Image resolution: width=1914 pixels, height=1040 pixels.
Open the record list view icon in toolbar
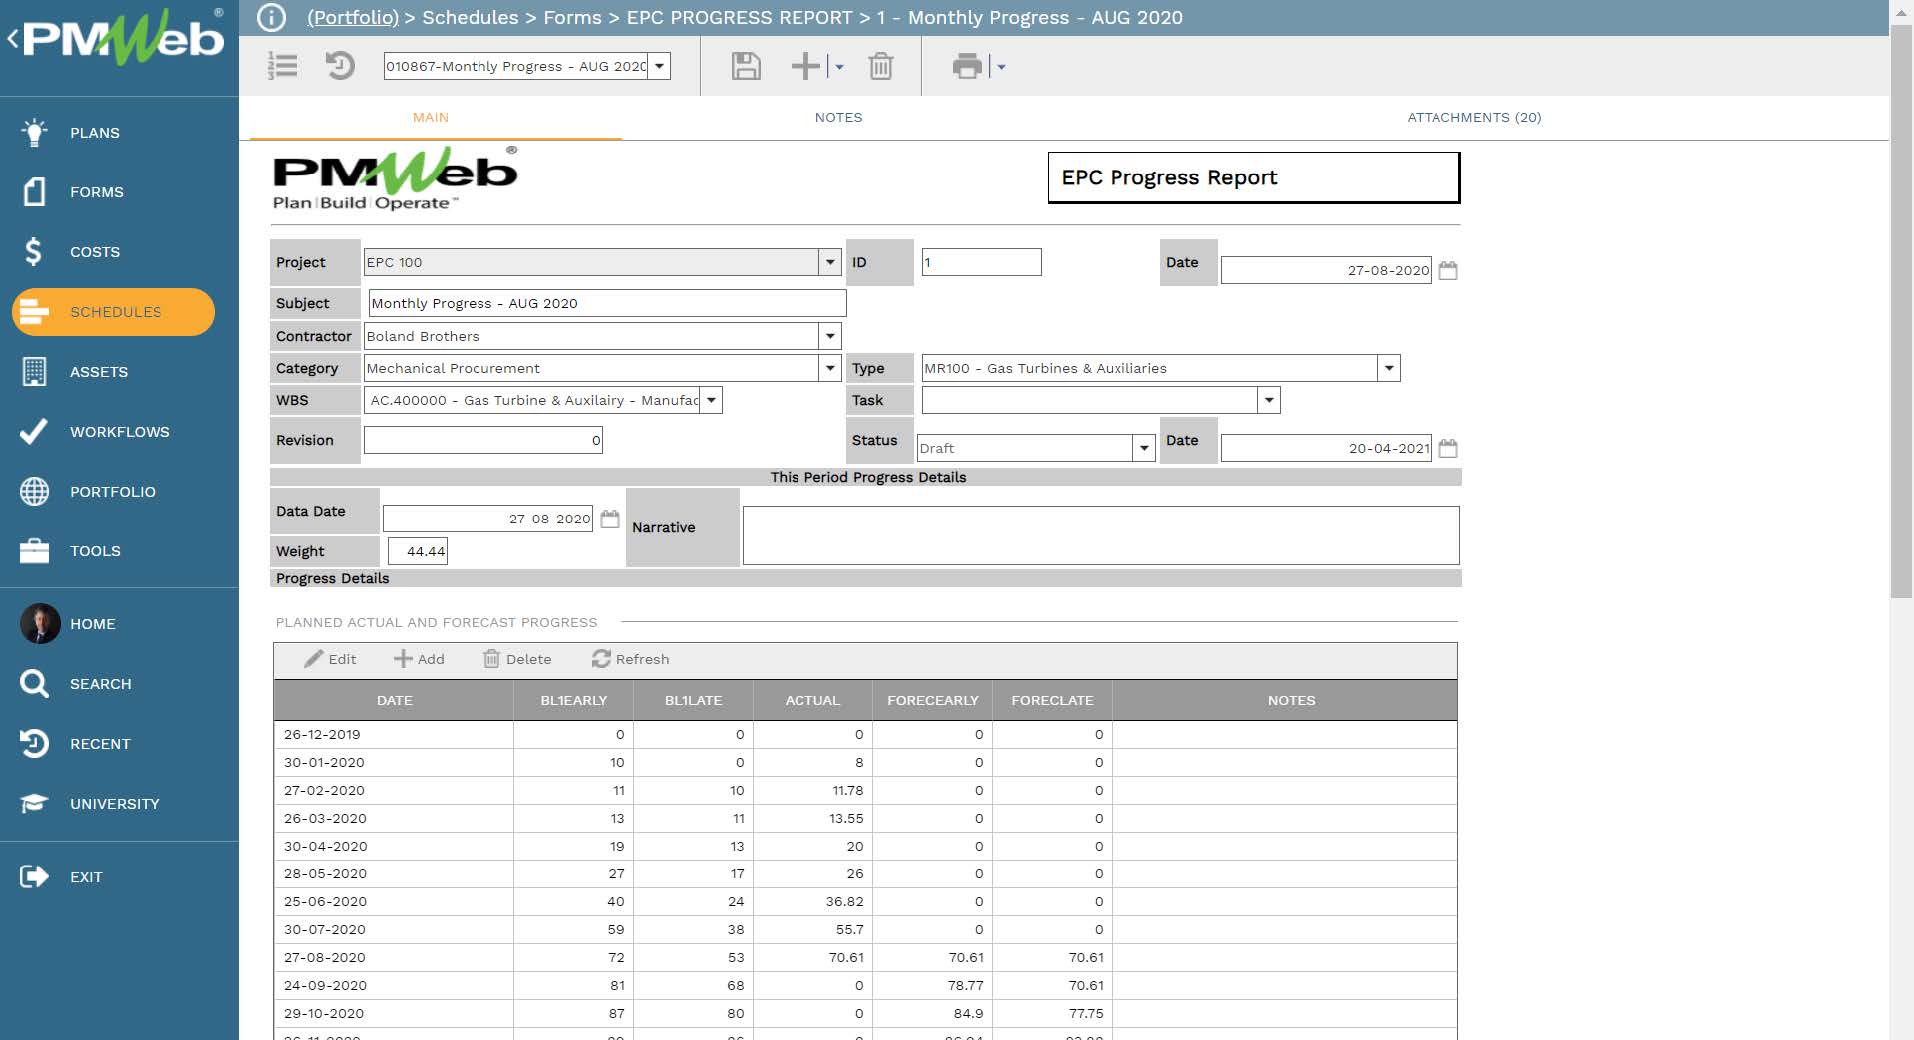point(283,66)
